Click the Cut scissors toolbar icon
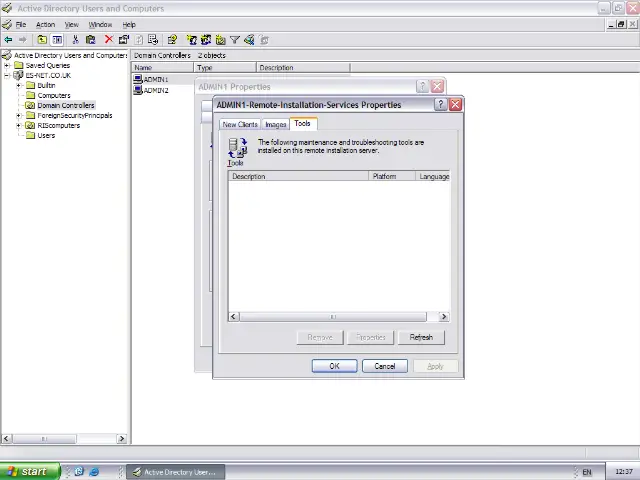Viewport: 640px width, 480px height. point(76,40)
